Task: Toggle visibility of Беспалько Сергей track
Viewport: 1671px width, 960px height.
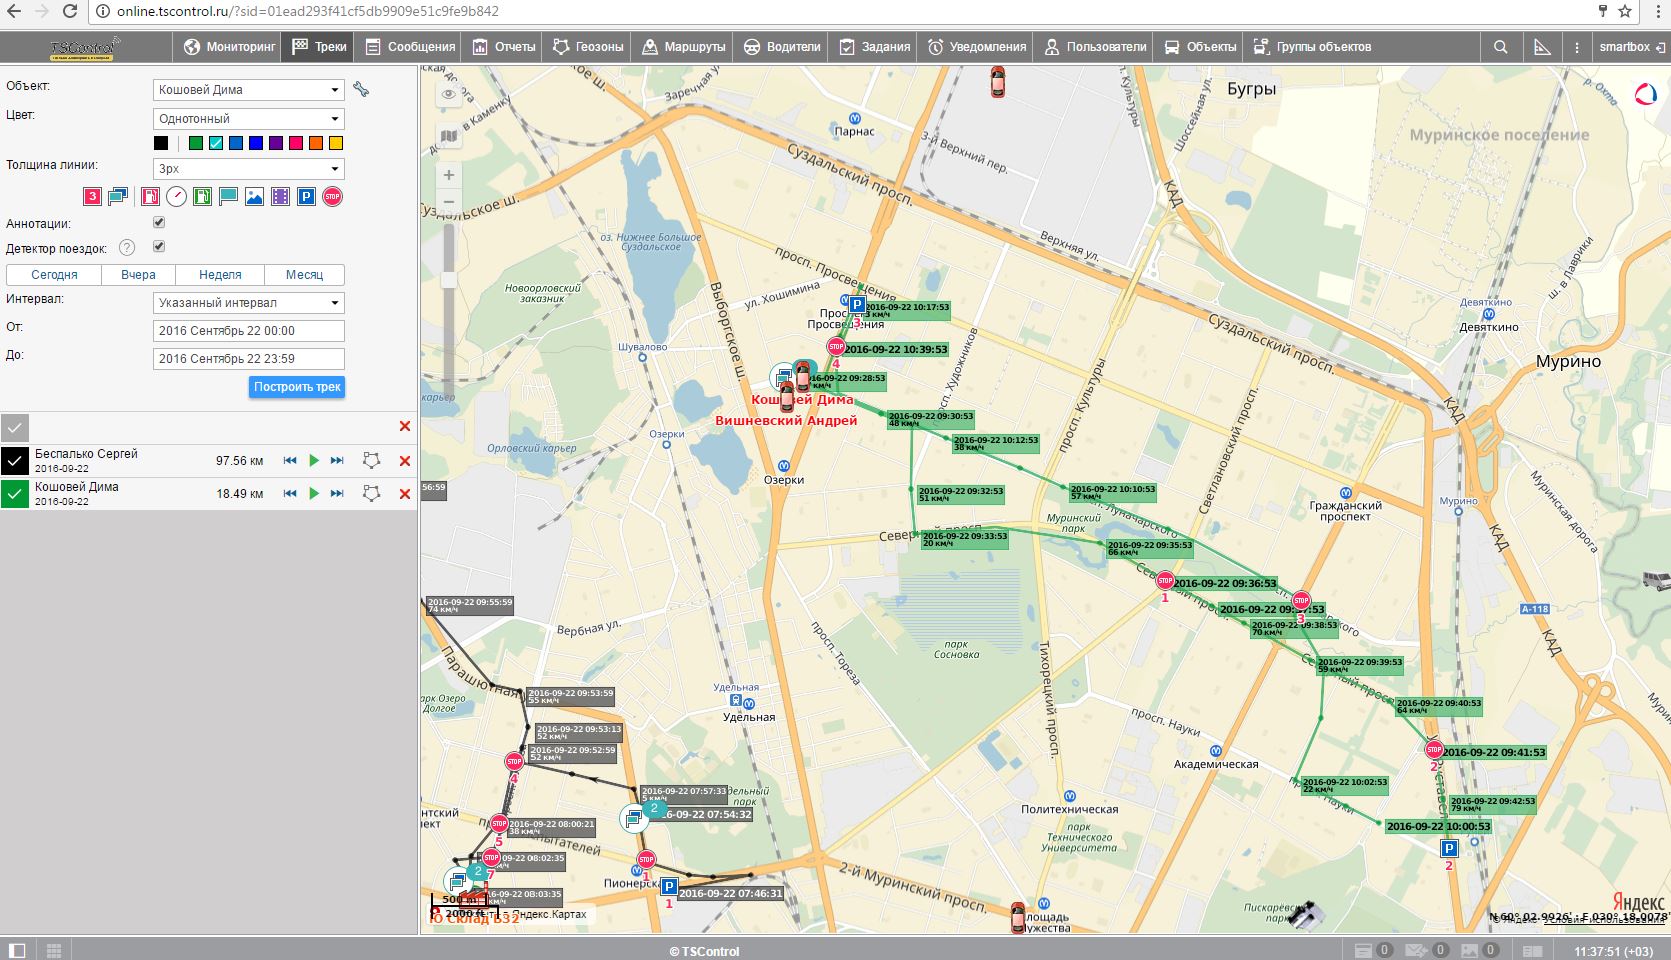Action: tap(15, 461)
